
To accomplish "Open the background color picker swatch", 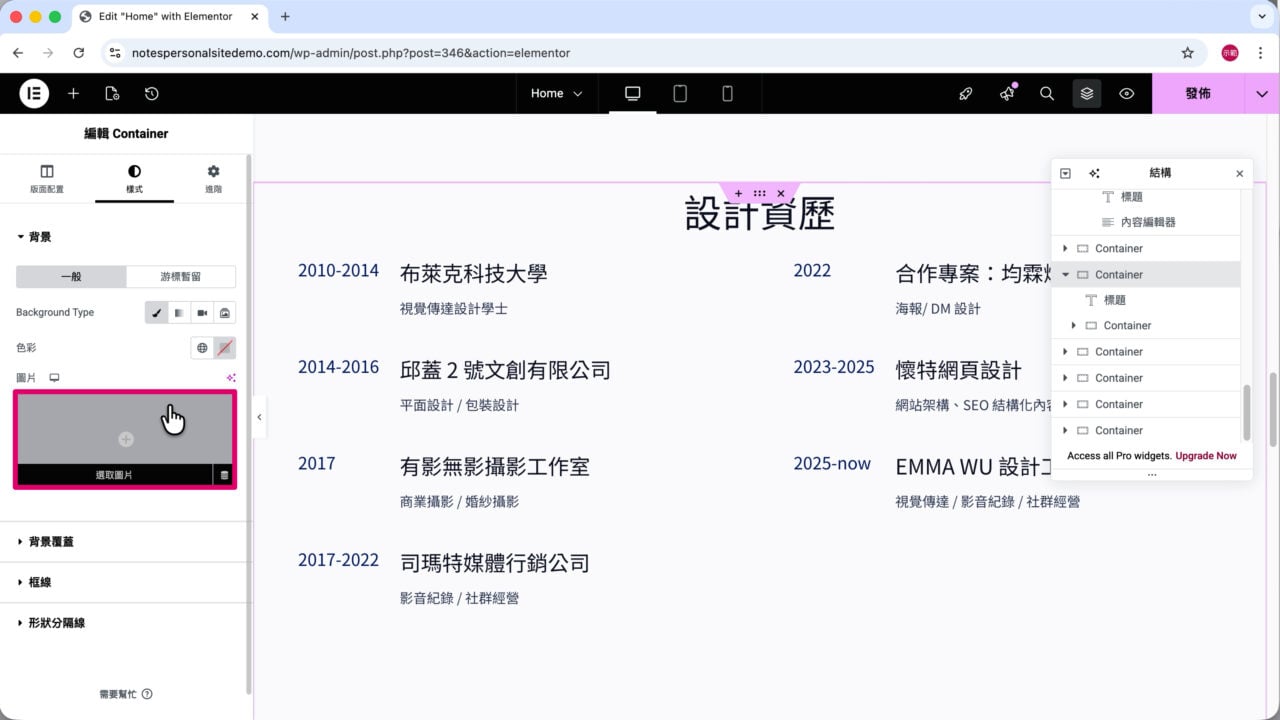I will point(225,348).
